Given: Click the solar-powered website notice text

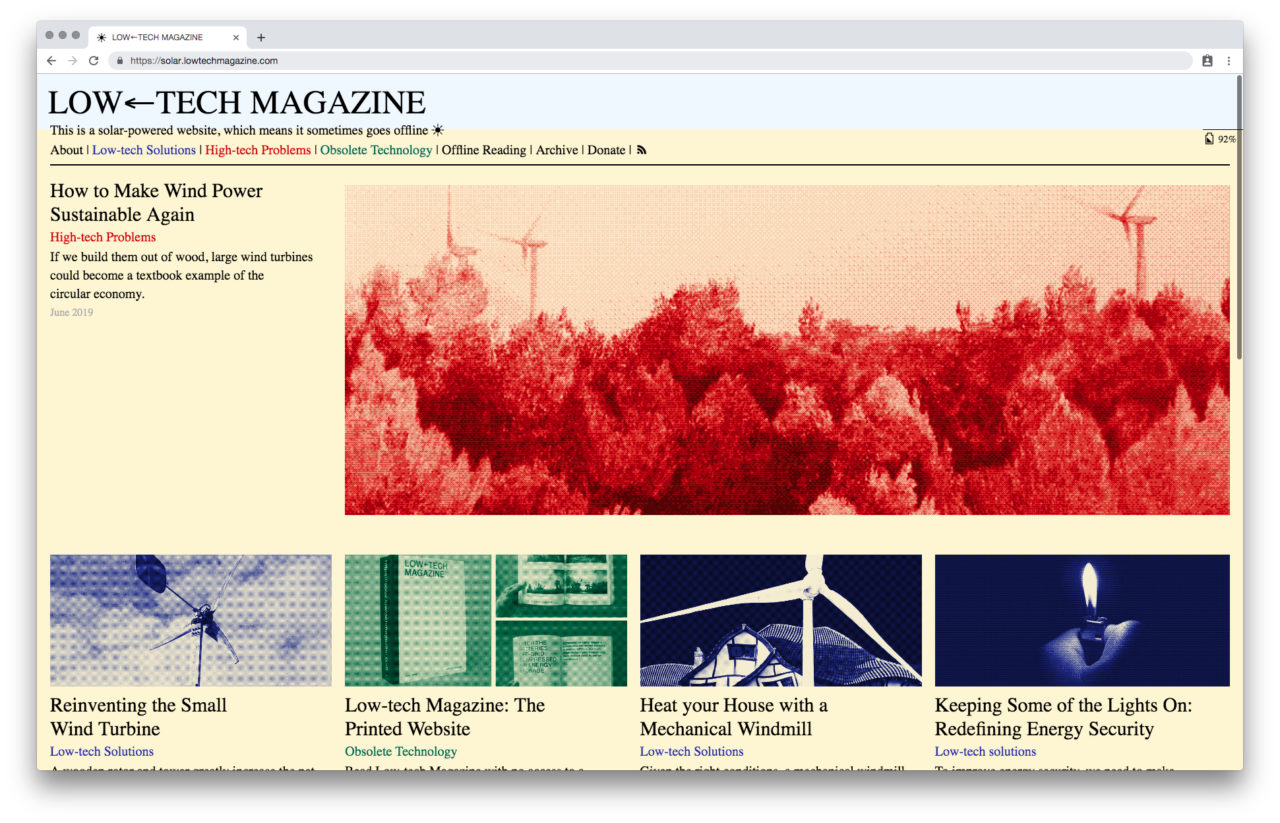Looking at the screenshot, I should [239, 130].
